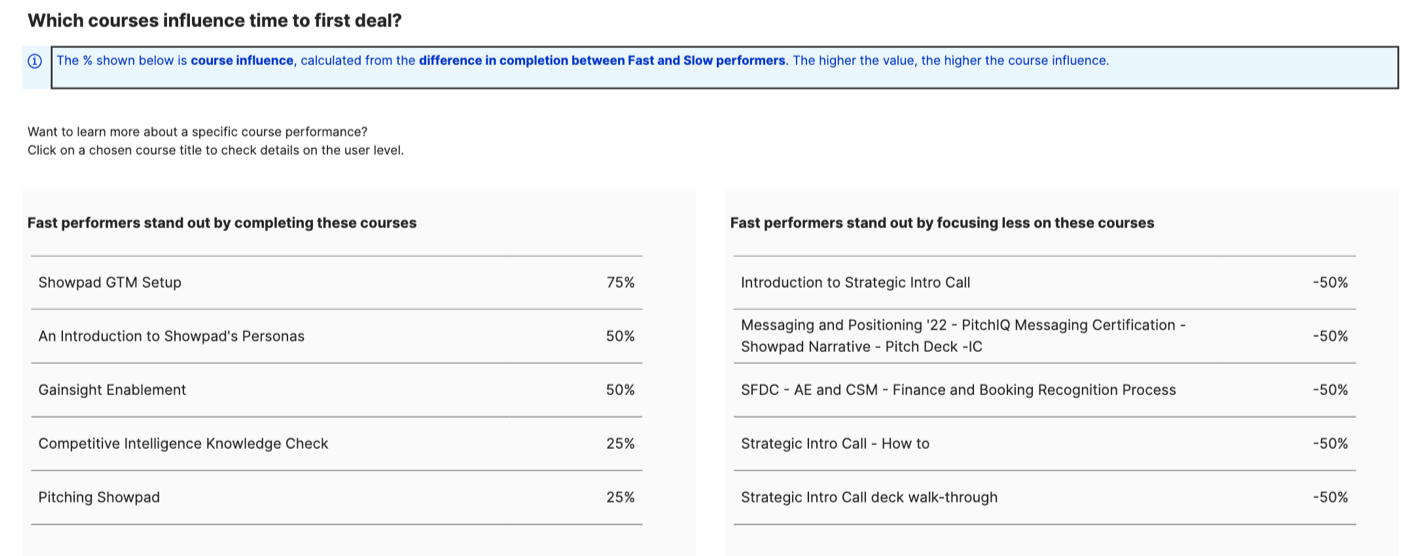1410x556 pixels.
Task: Click 'Fast performers stand out by completing' header
Action: (x=222, y=223)
